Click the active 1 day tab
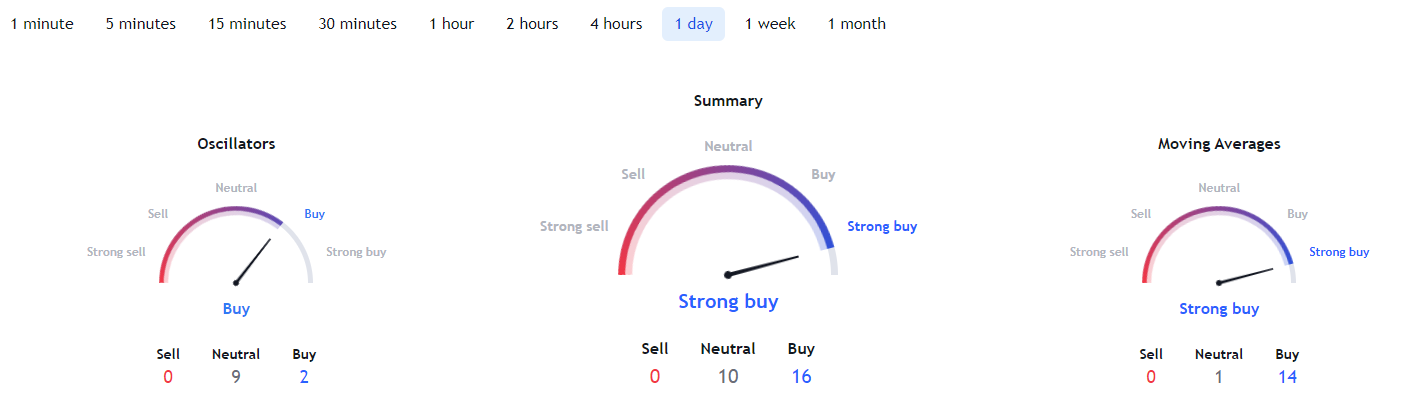 (x=693, y=24)
